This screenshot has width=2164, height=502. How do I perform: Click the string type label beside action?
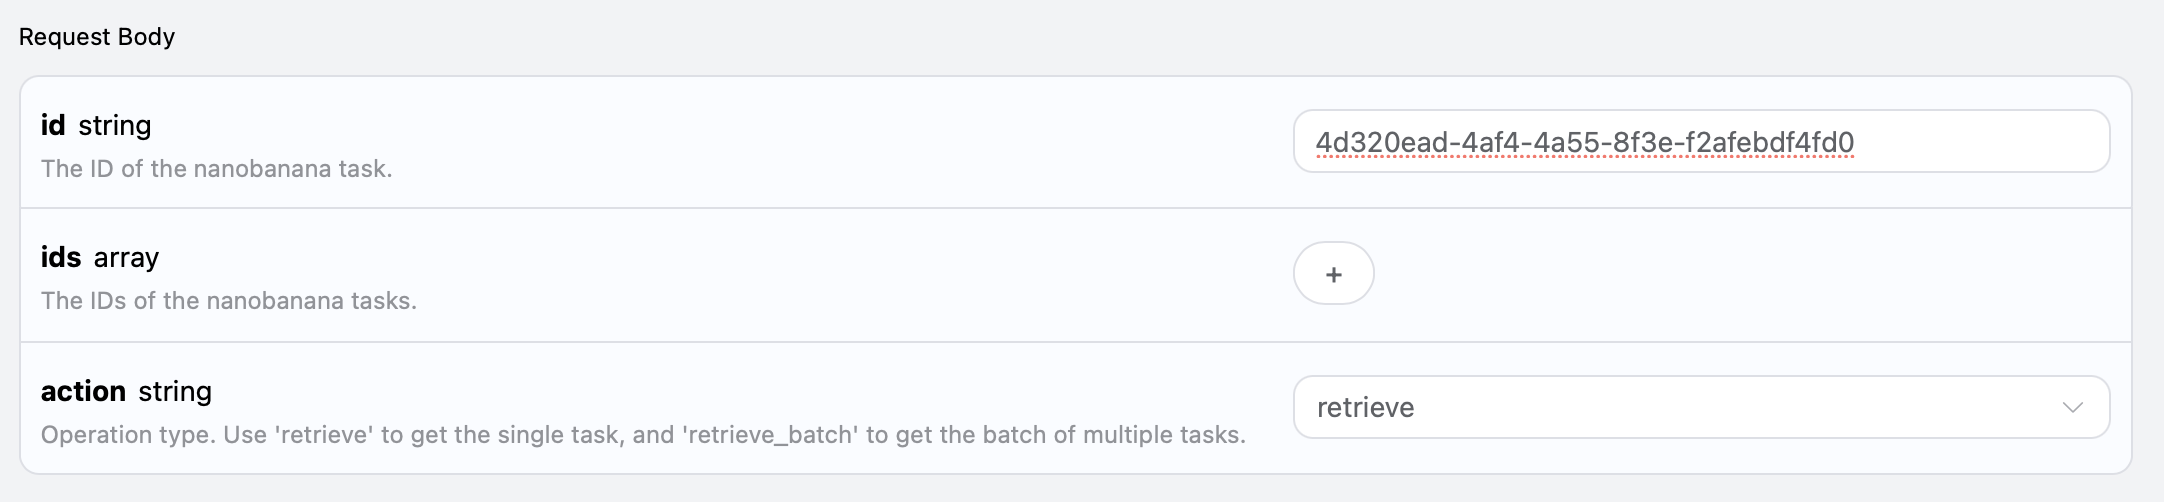[175, 392]
